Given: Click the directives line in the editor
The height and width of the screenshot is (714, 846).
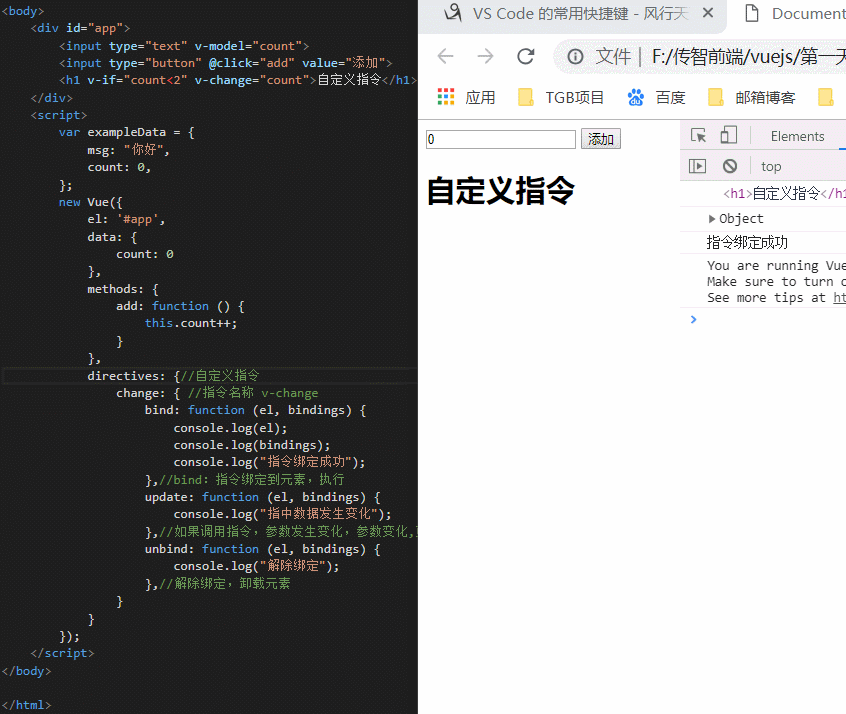Looking at the screenshot, I should pyautogui.click(x=173, y=376).
